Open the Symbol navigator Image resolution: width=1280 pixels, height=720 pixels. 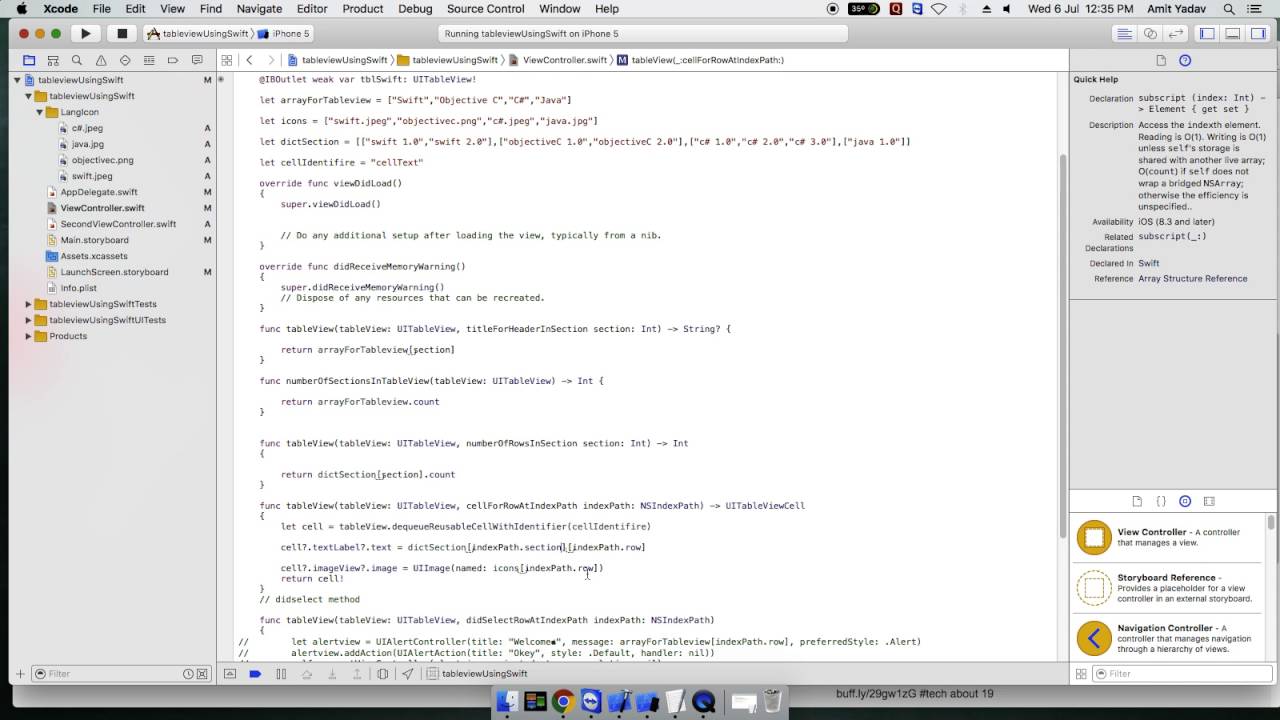coord(53,60)
